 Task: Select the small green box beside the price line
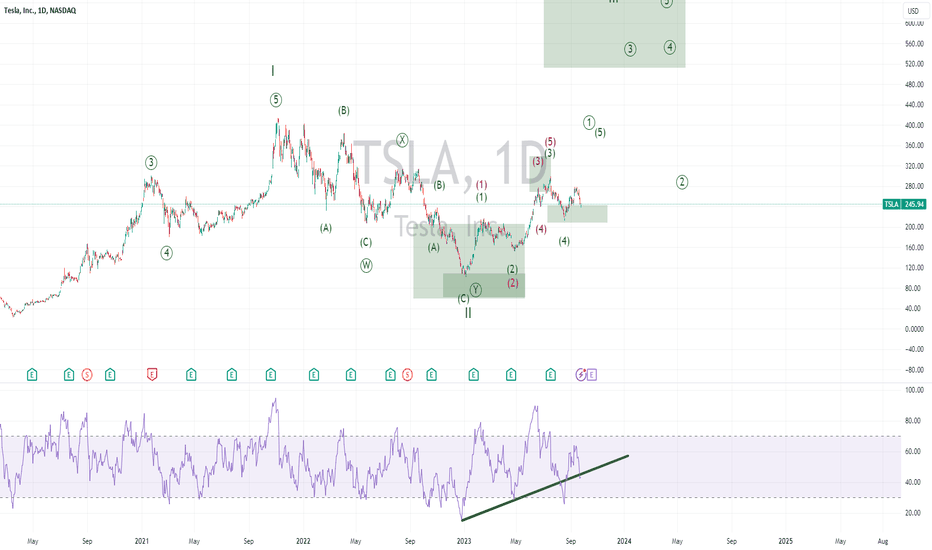577,214
